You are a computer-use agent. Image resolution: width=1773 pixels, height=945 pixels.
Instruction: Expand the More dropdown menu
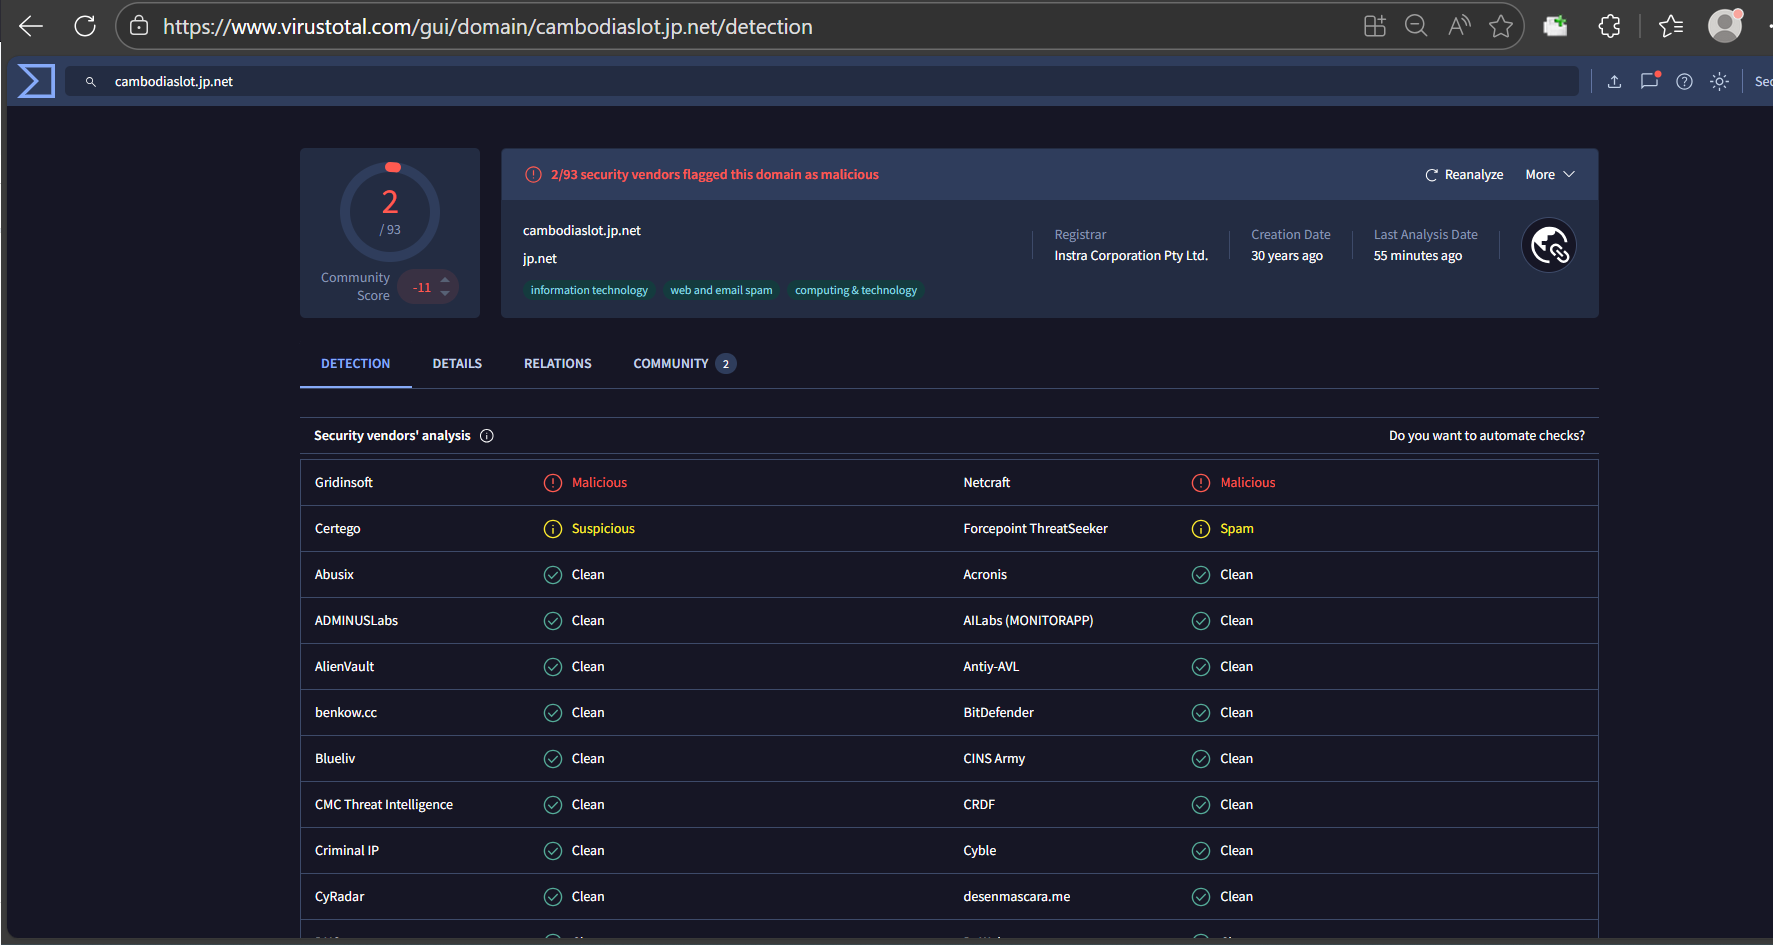pyautogui.click(x=1549, y=175)
